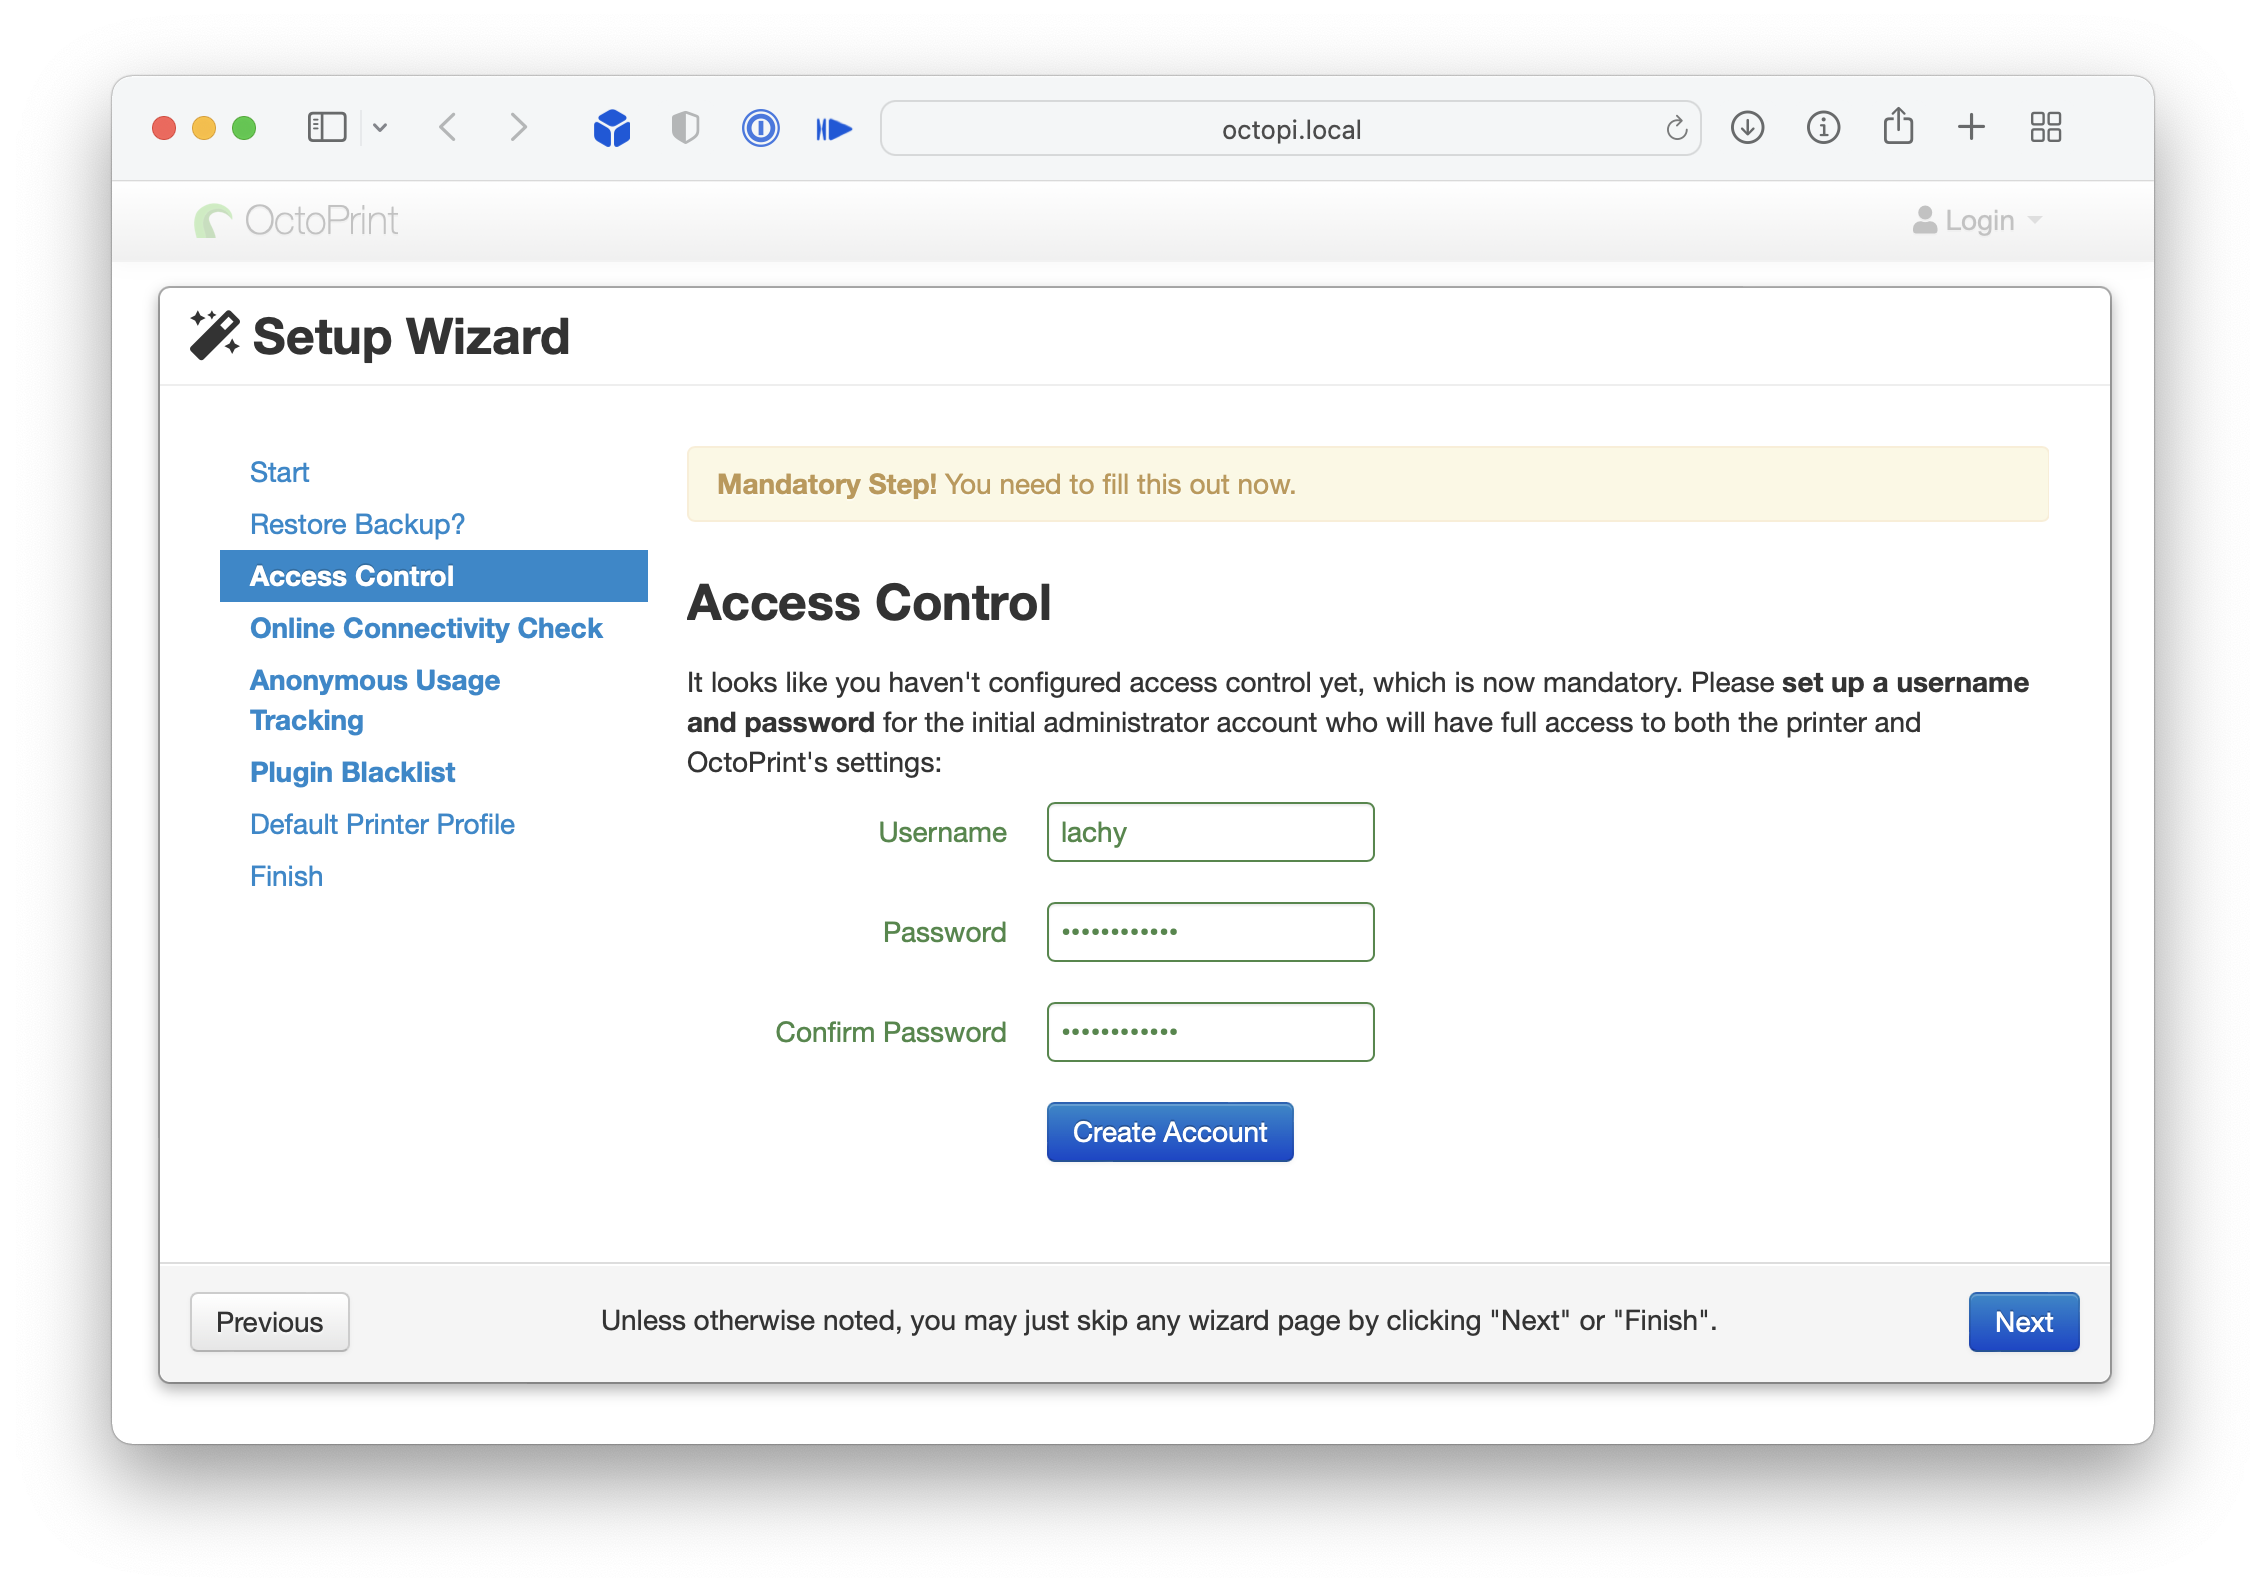Click the Next button
Screen dimensions: 2266x1592
[x=2024, y=1322]
